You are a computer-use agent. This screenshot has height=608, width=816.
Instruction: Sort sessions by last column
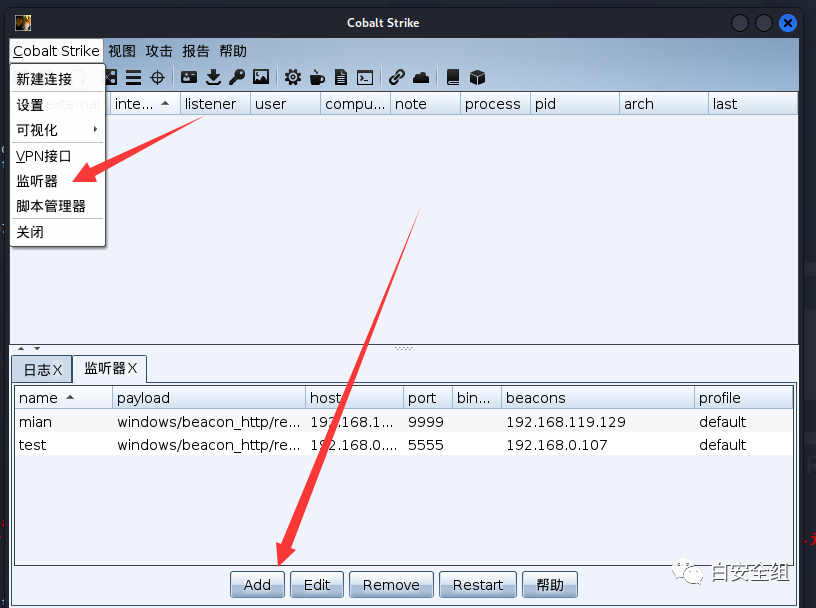click(753, 104)
